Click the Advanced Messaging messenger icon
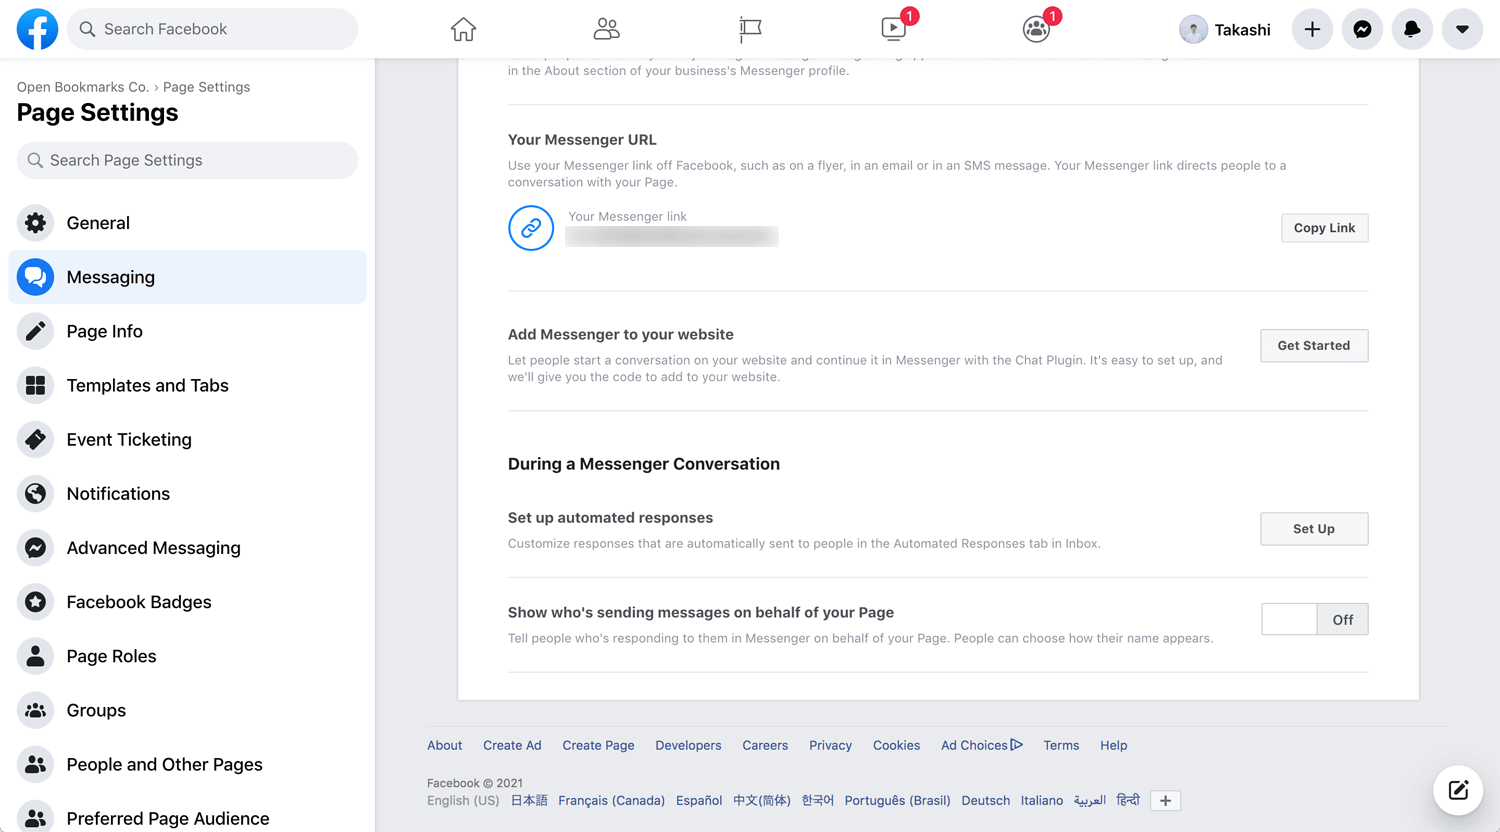The height and width of the screenshot is (832, 1500). (35, 547)
